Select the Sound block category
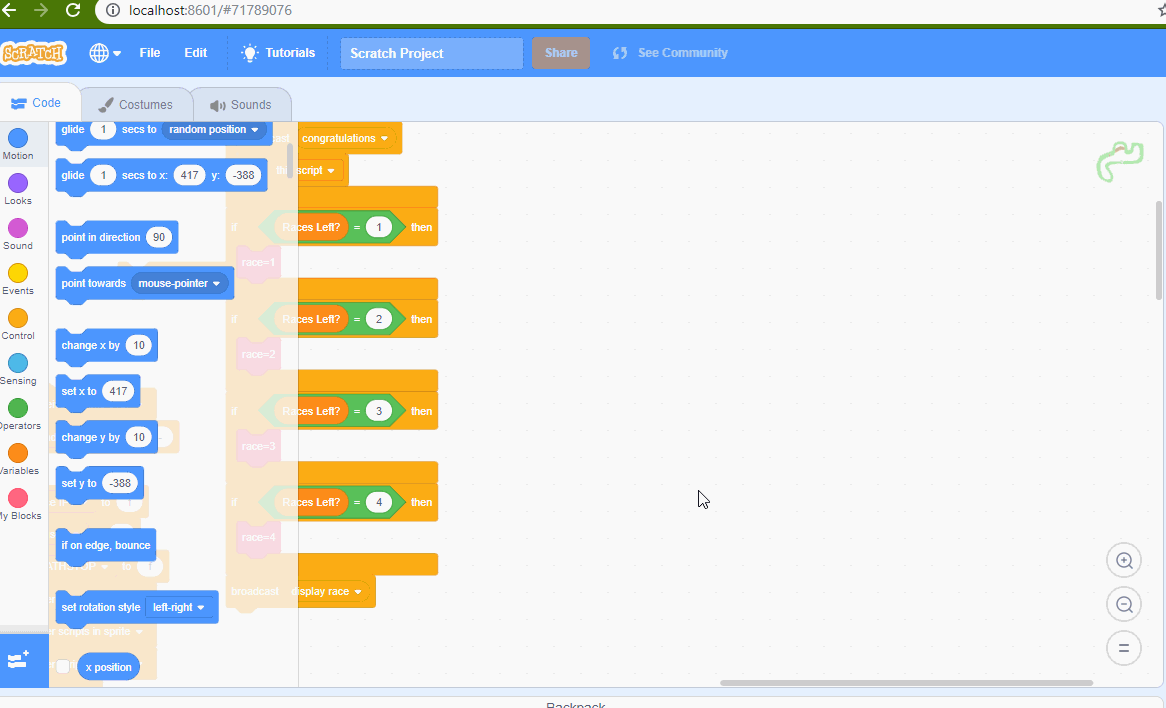Viewport: 1166px width, 708px height. [18, 234]
